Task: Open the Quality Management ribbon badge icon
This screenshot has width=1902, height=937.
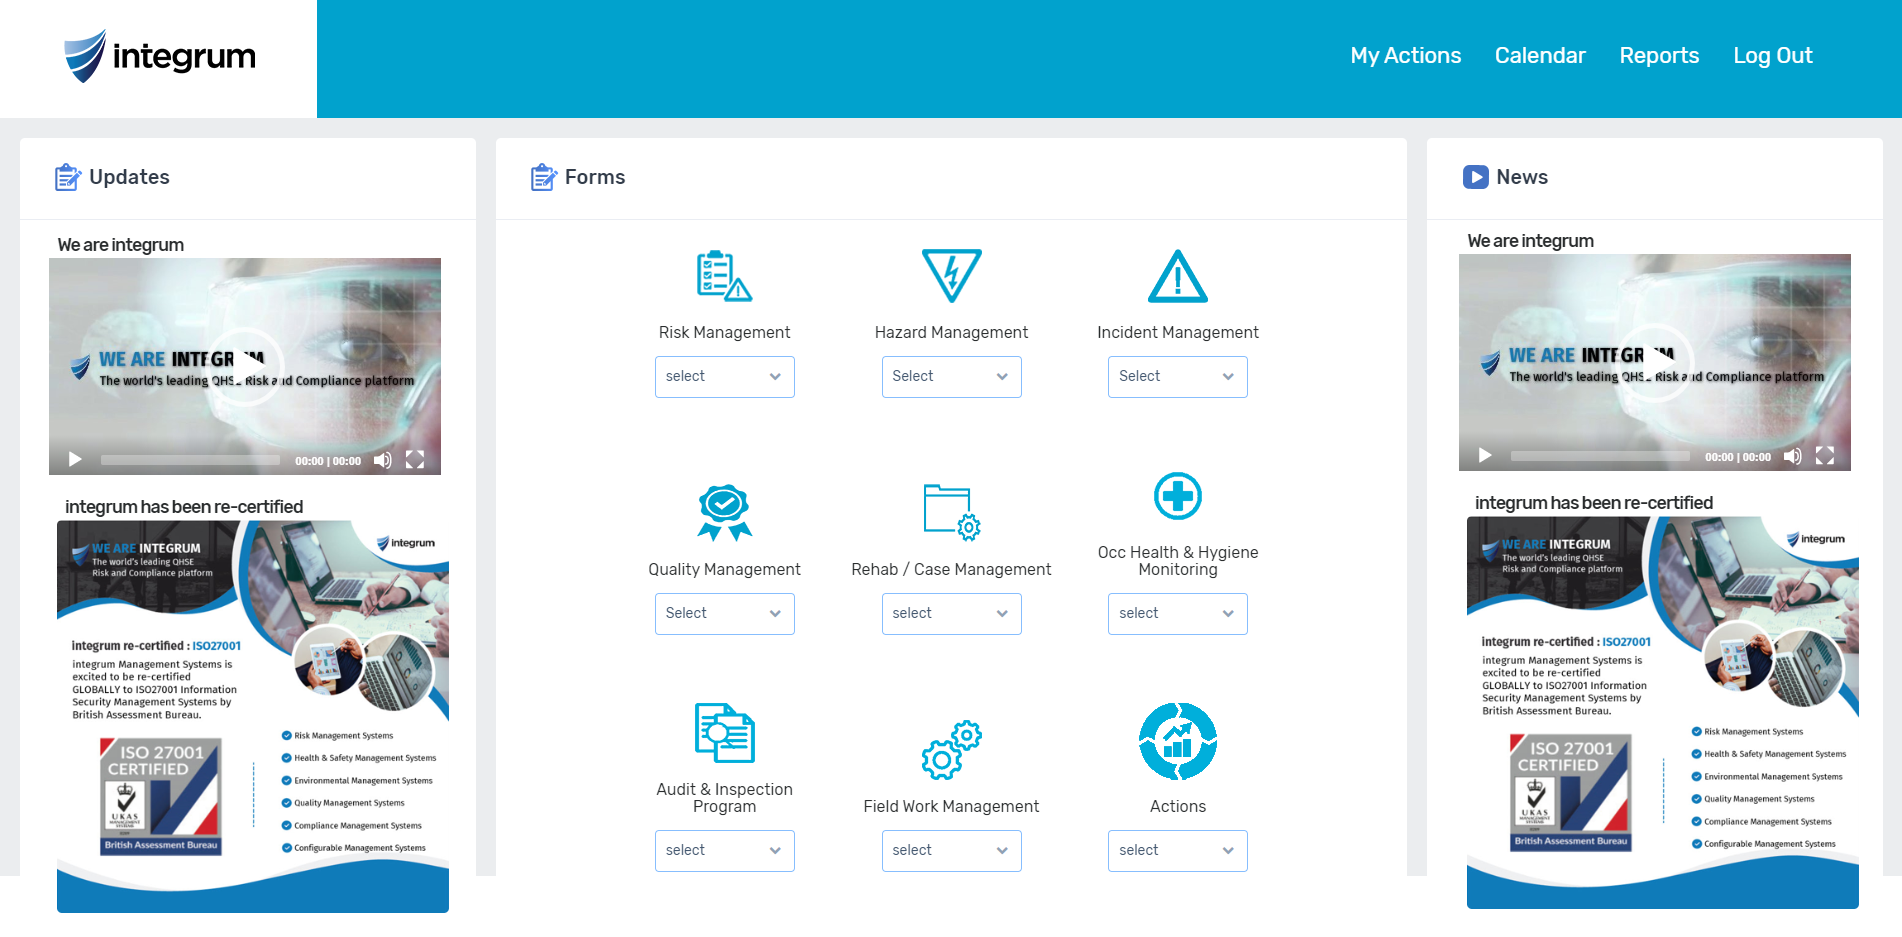Action: tap(724, 513)
